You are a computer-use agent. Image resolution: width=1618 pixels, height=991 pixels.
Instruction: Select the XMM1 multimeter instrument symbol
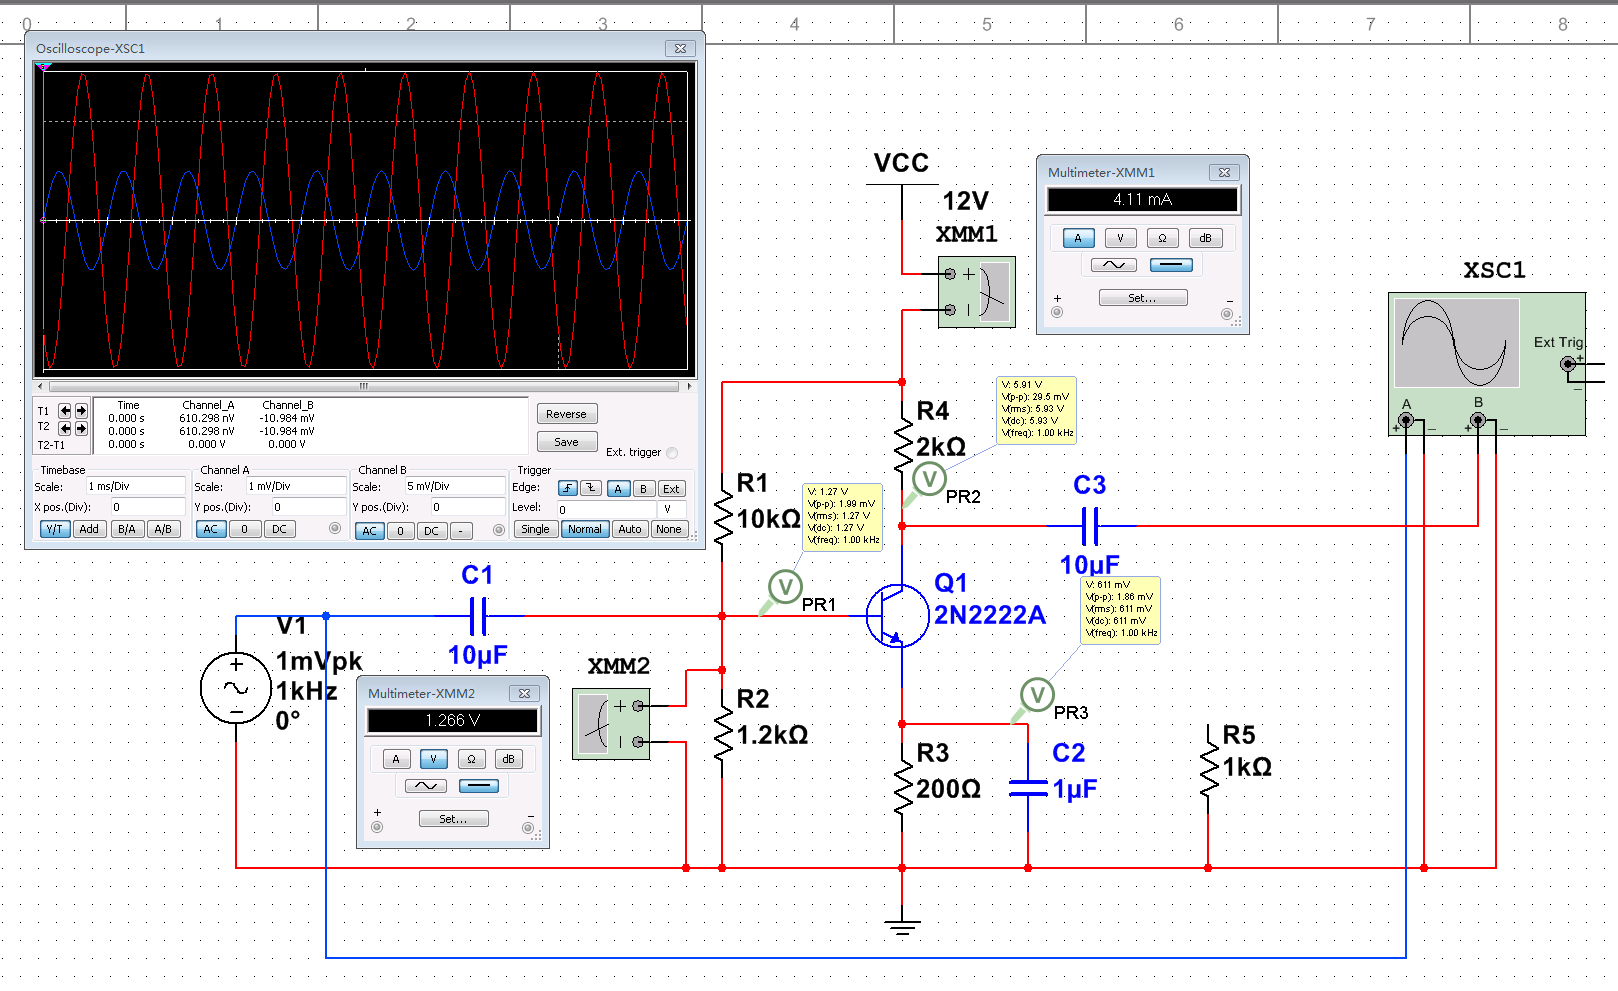pos(977,292)
